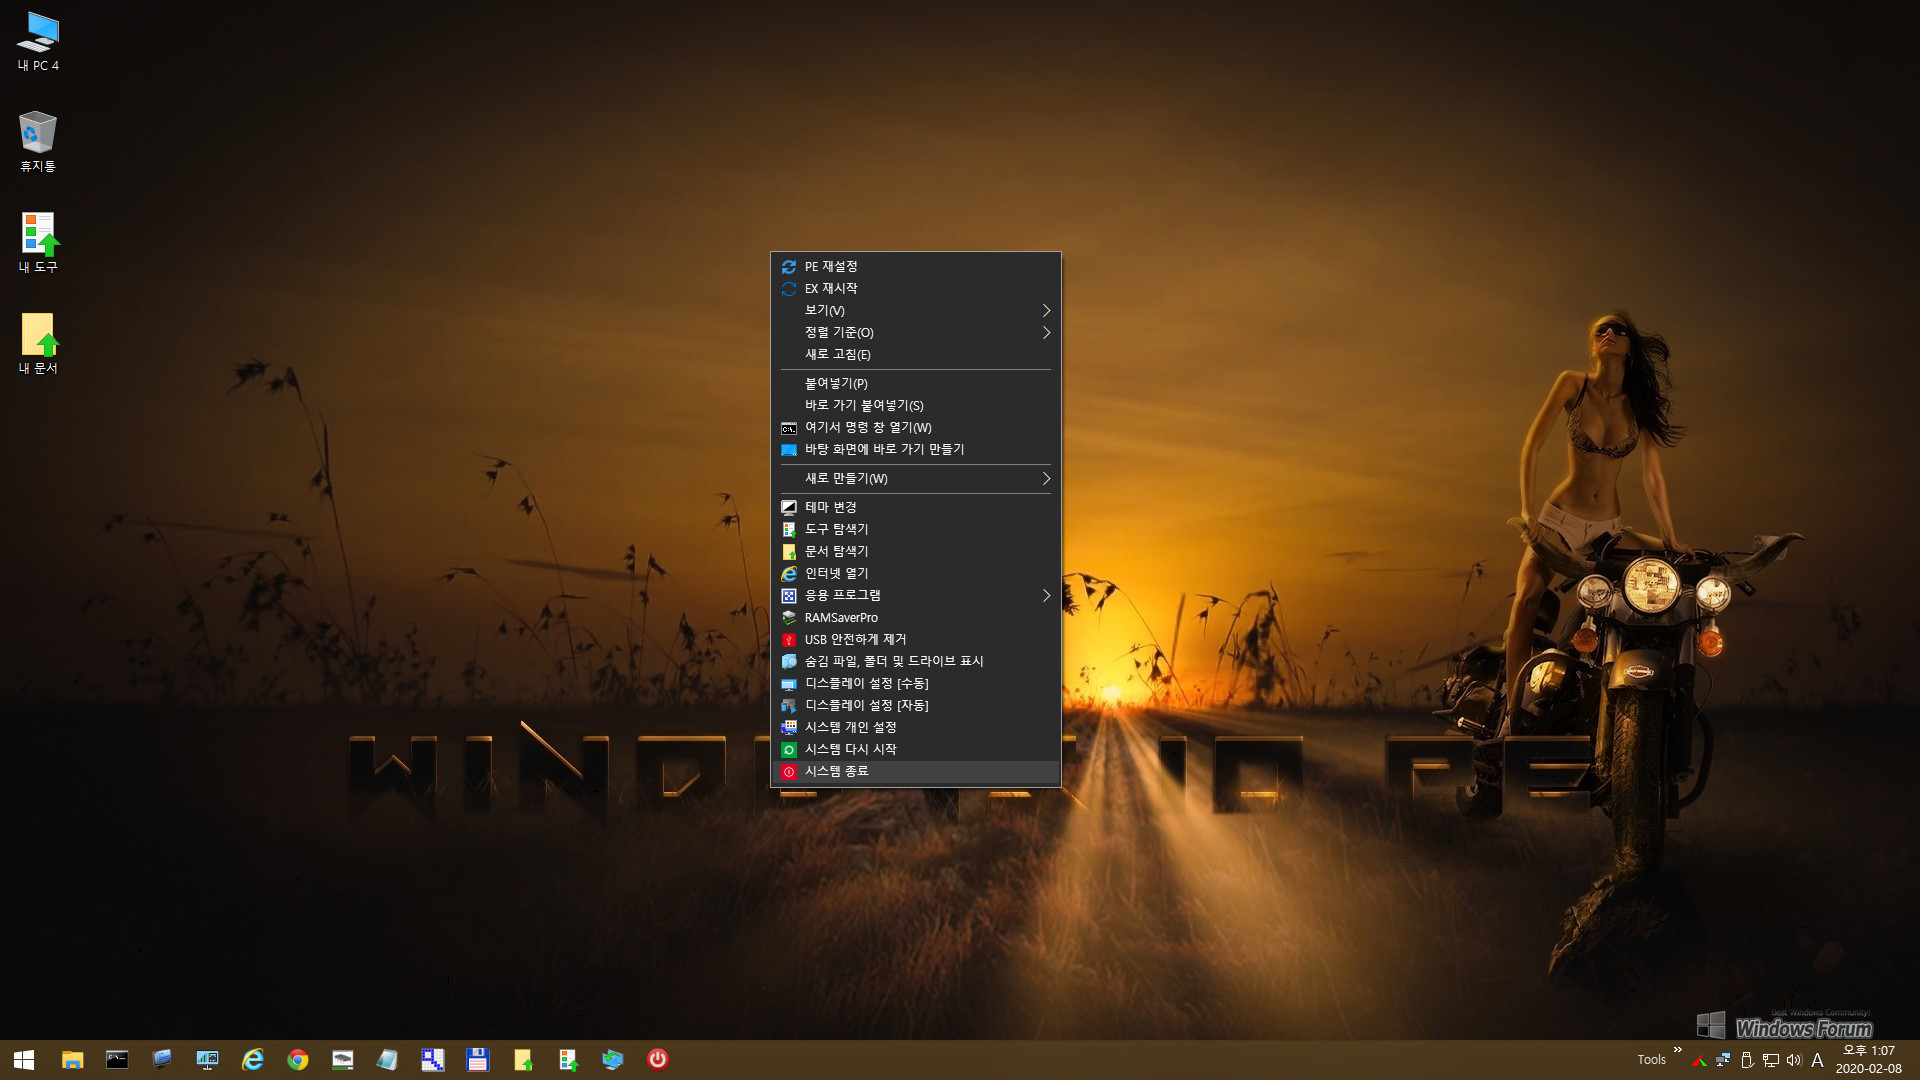
Task: Open the Windows Start button
Action: pyautogui.click(x=24, y=1059)
